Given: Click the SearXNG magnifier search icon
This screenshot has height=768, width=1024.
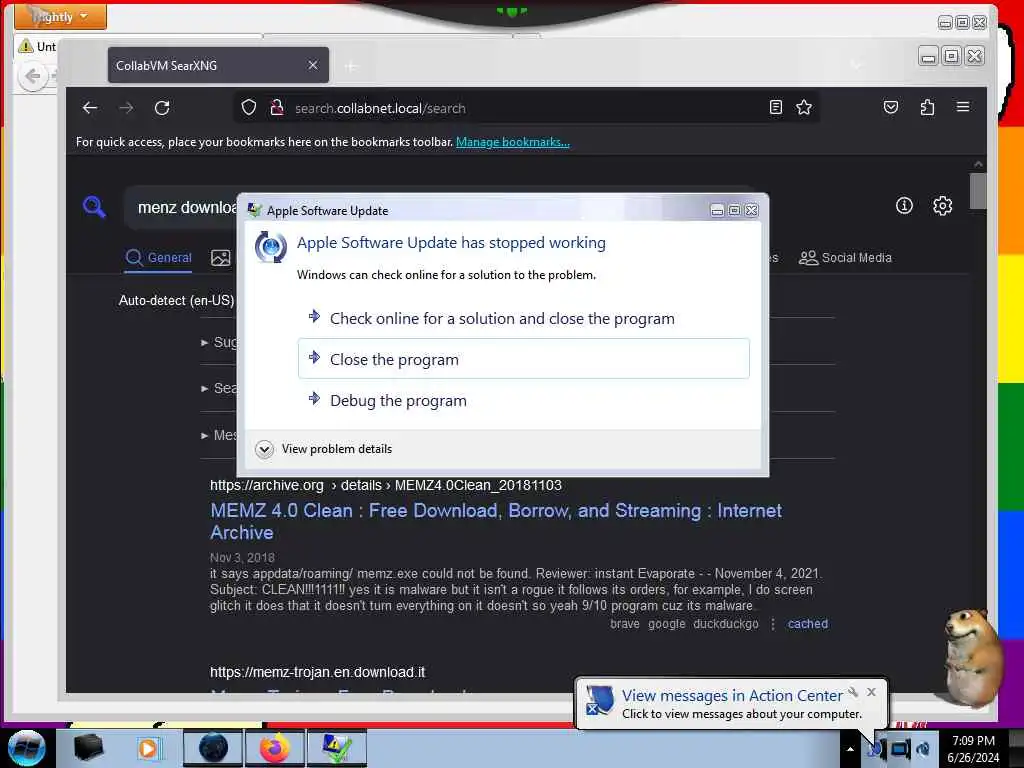Looking at the screenshot, I should click(94, 207).
